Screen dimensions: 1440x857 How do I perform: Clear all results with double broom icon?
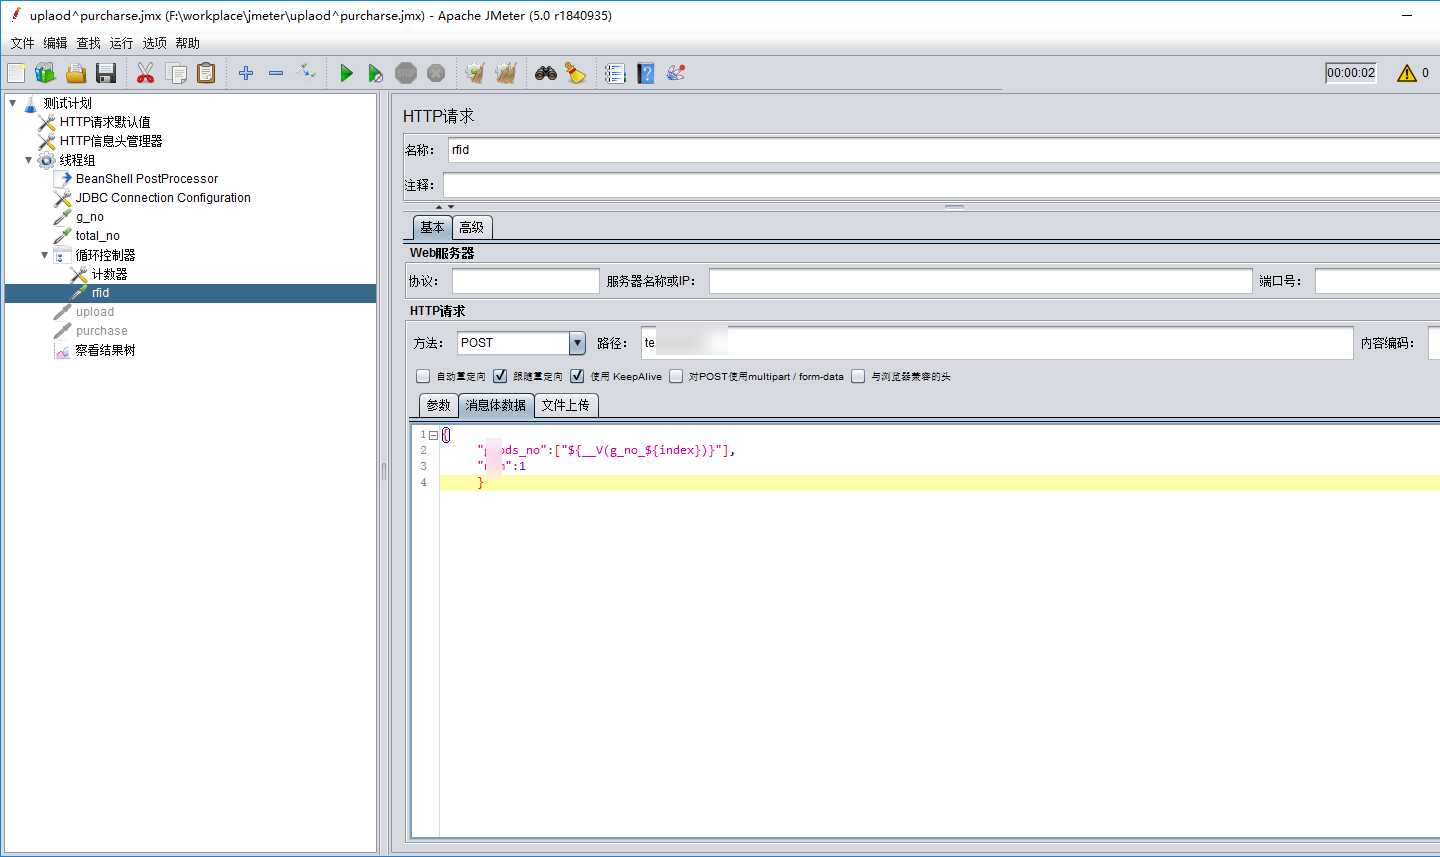[506, 73]
